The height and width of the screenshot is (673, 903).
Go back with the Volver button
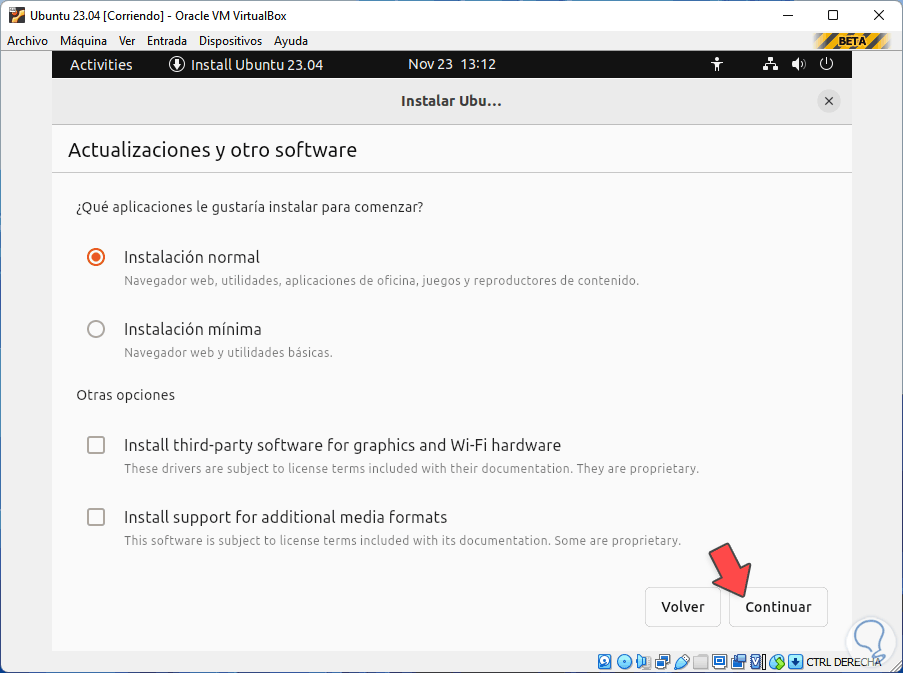point(682,607)
